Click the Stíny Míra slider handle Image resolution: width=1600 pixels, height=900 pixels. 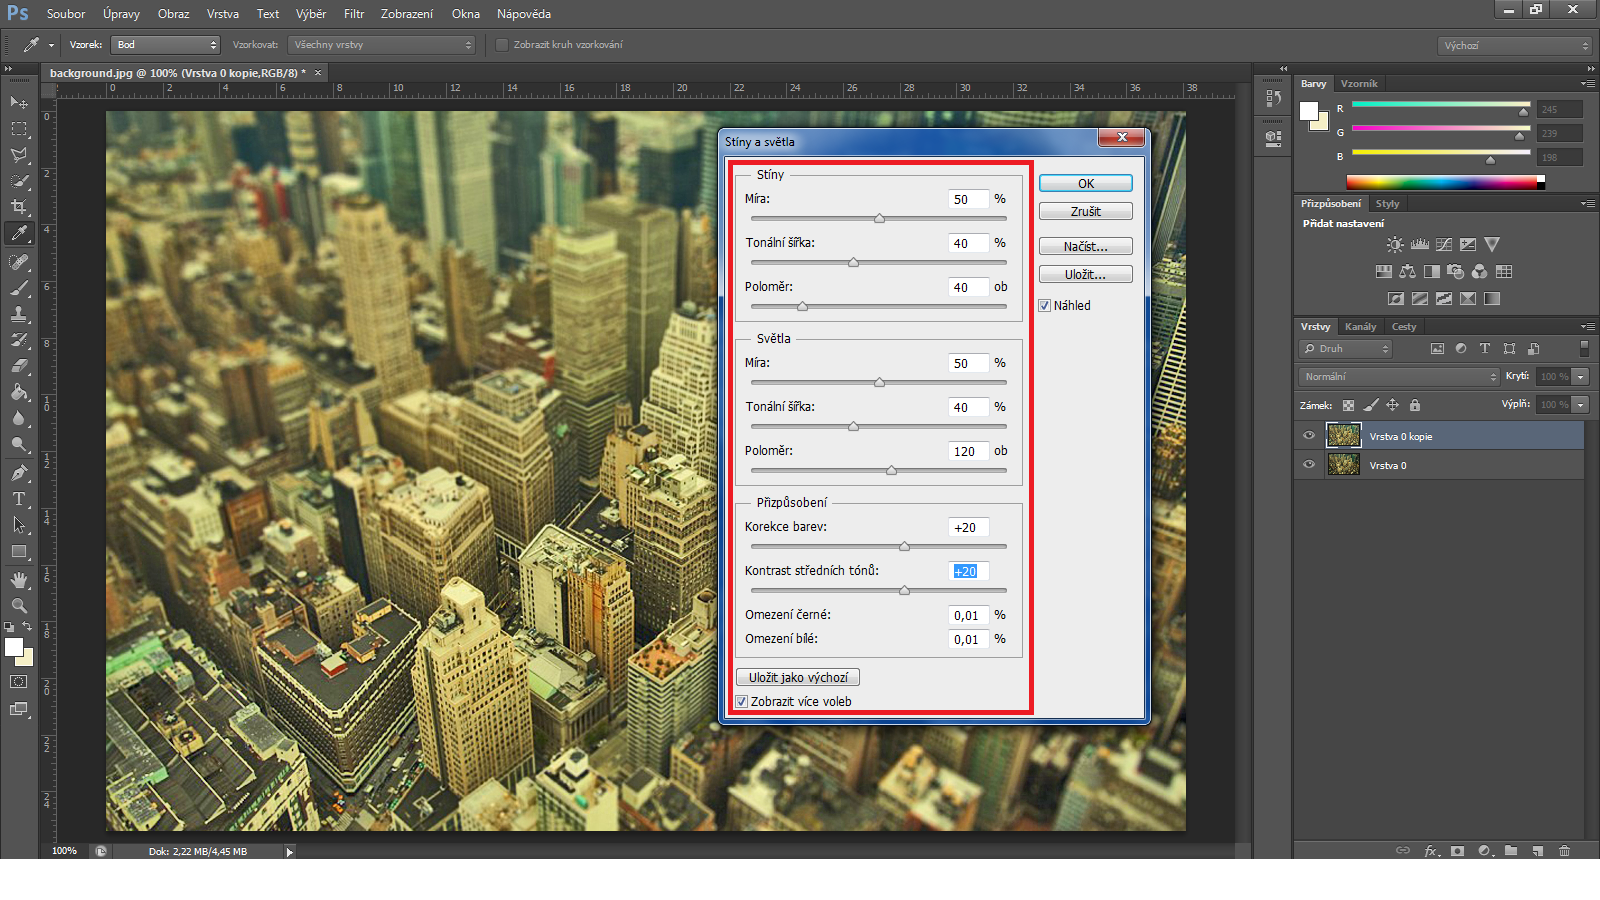(879, 218)
